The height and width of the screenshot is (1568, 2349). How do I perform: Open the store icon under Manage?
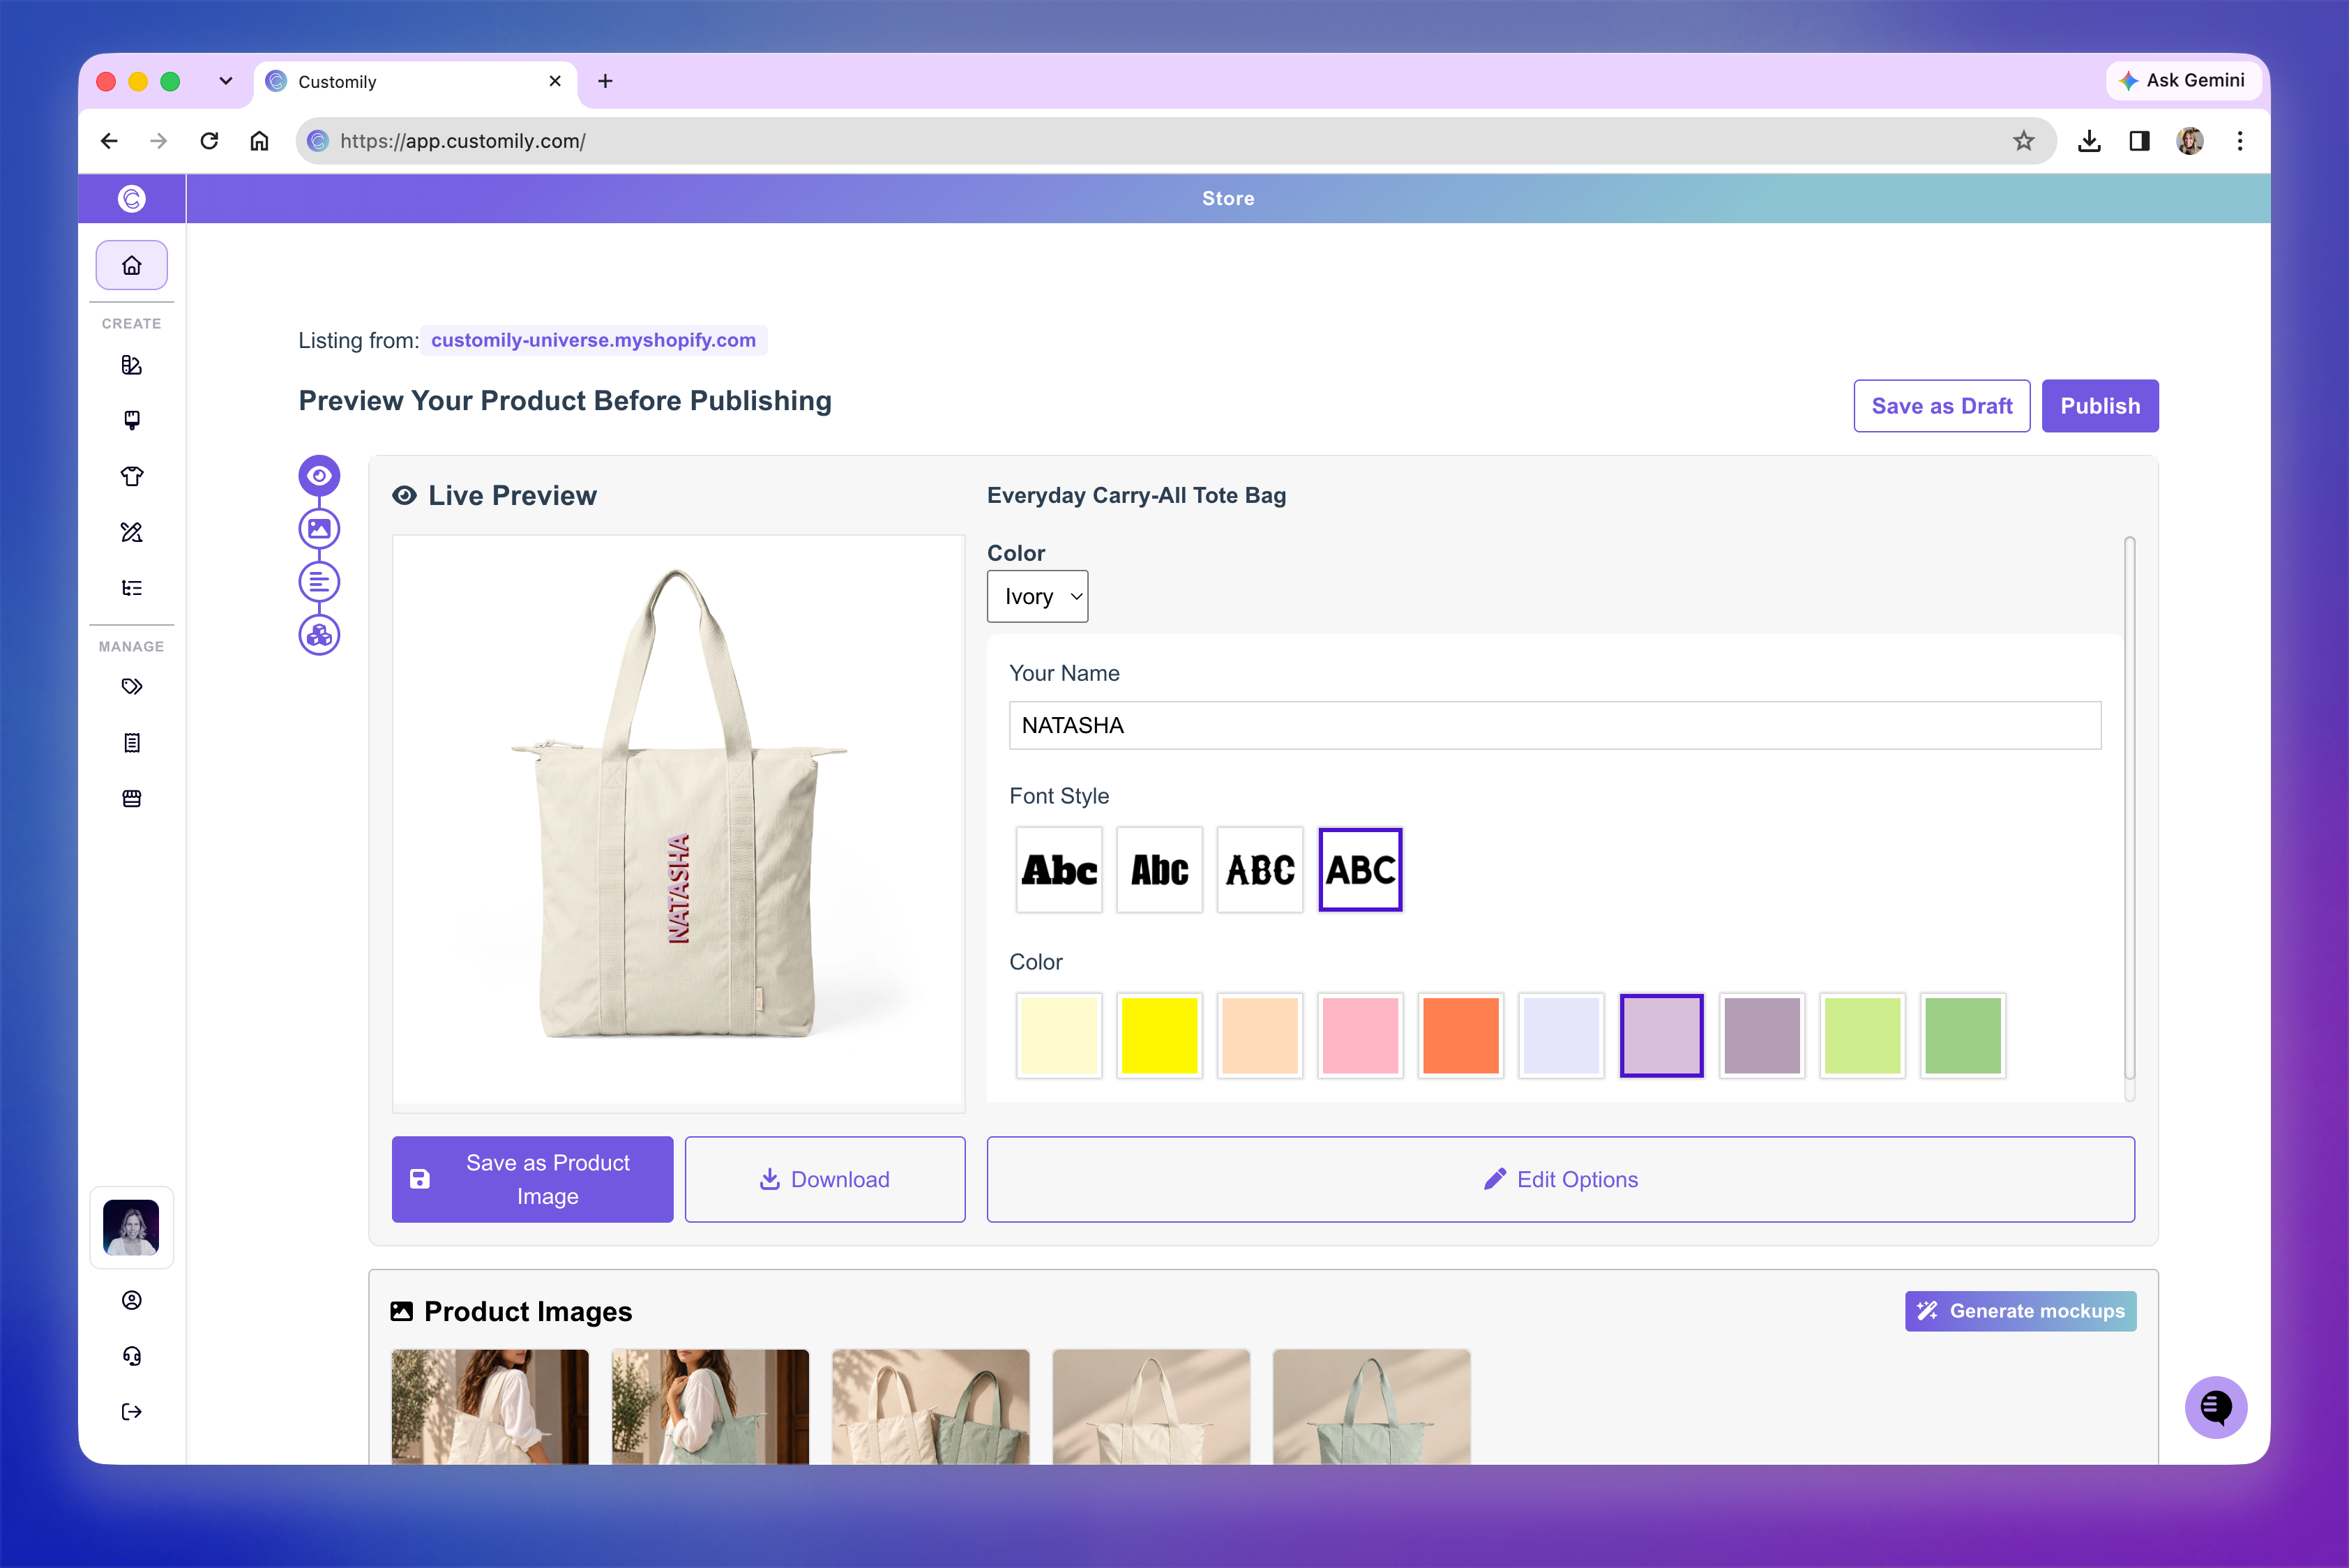click(131, 799)
